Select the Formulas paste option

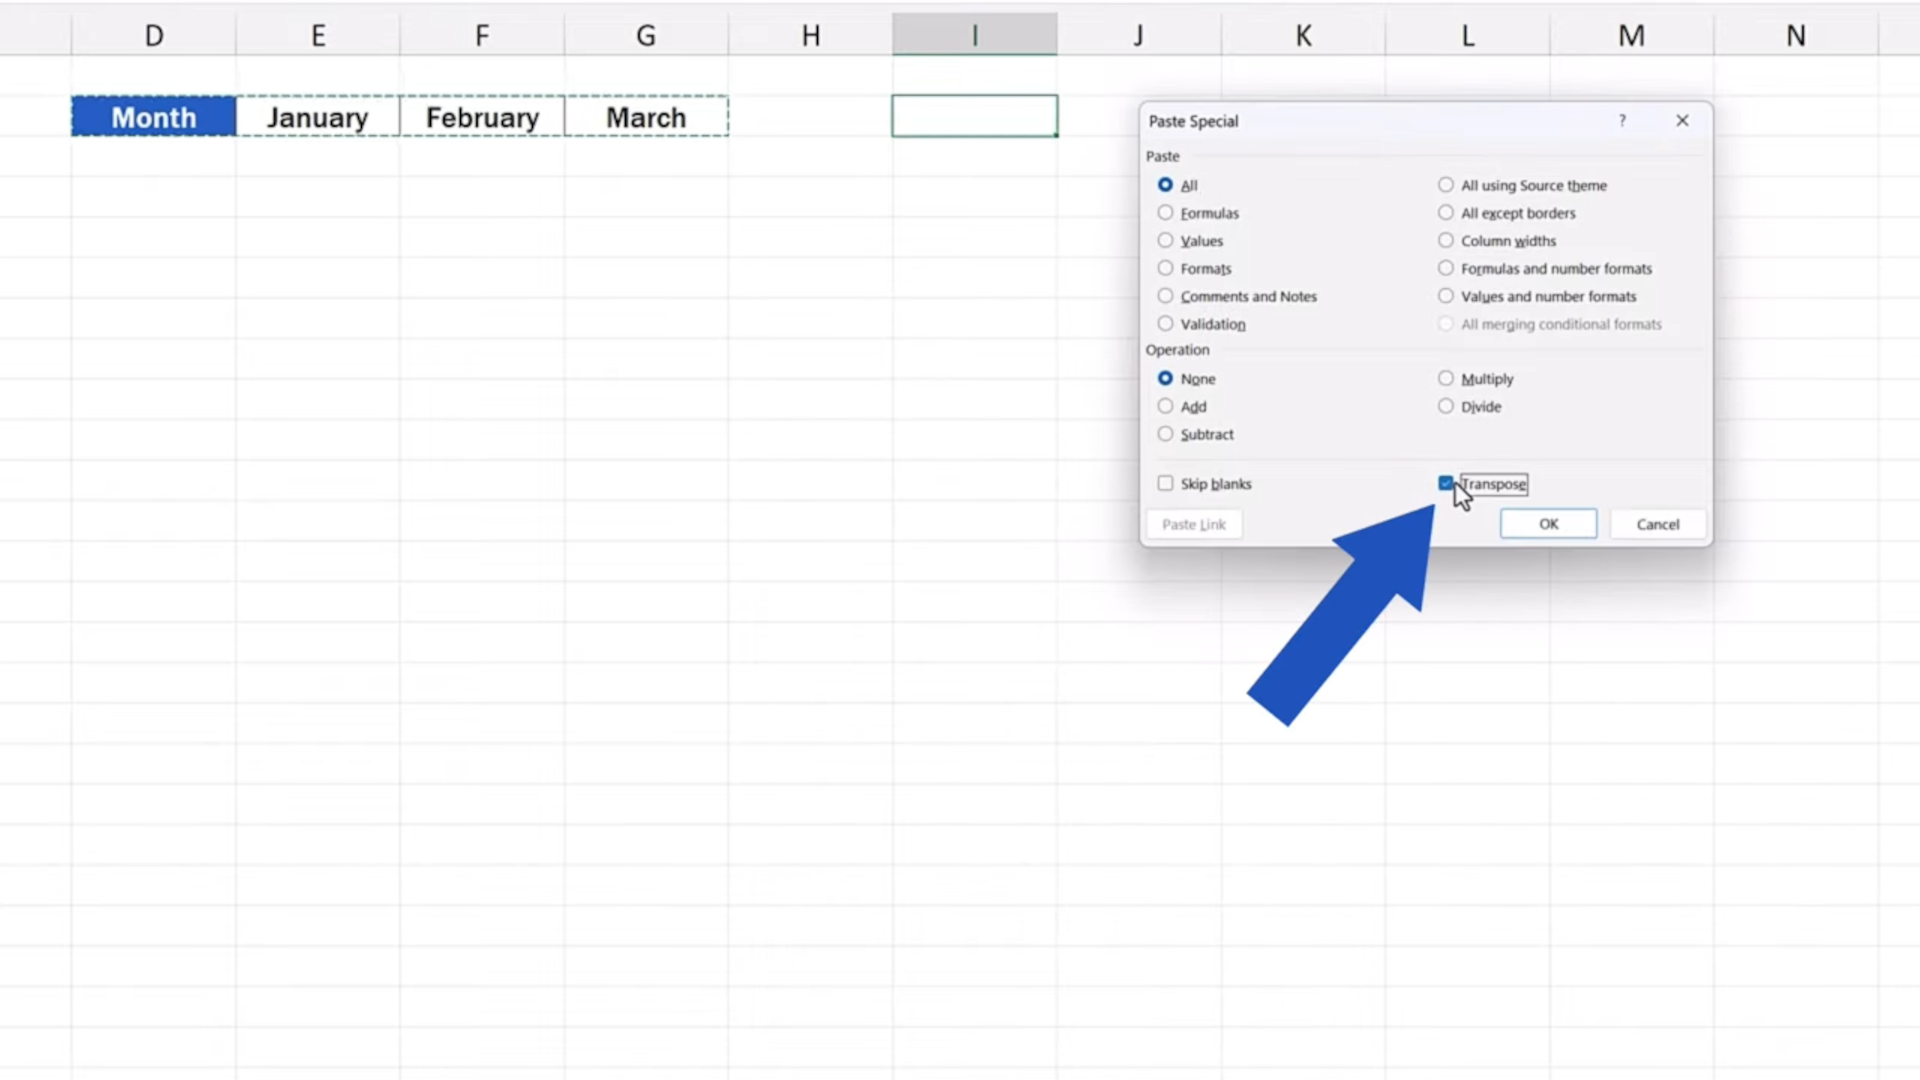pyautogui.click(x=1166, y=212)
